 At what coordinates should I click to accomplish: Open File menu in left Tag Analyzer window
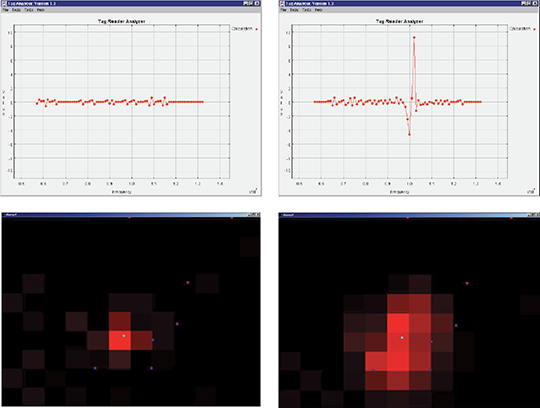[6, 10]
